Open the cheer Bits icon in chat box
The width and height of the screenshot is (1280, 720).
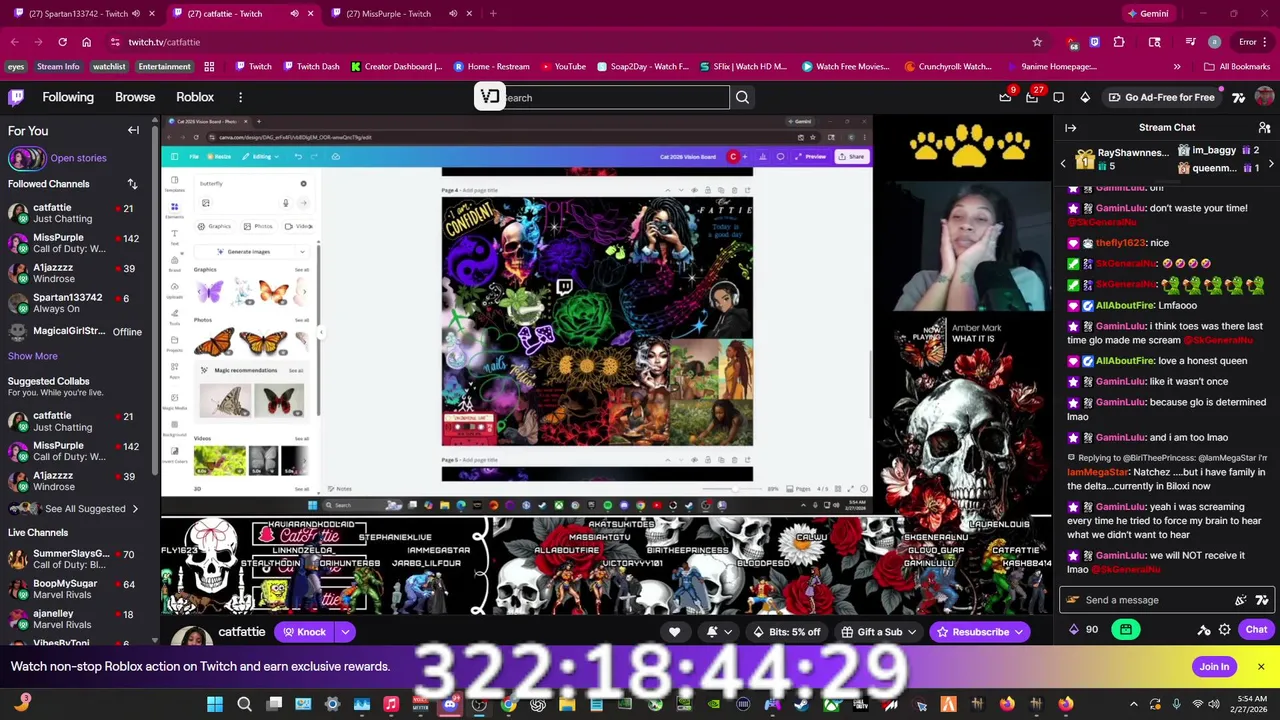pos(1241,600)
